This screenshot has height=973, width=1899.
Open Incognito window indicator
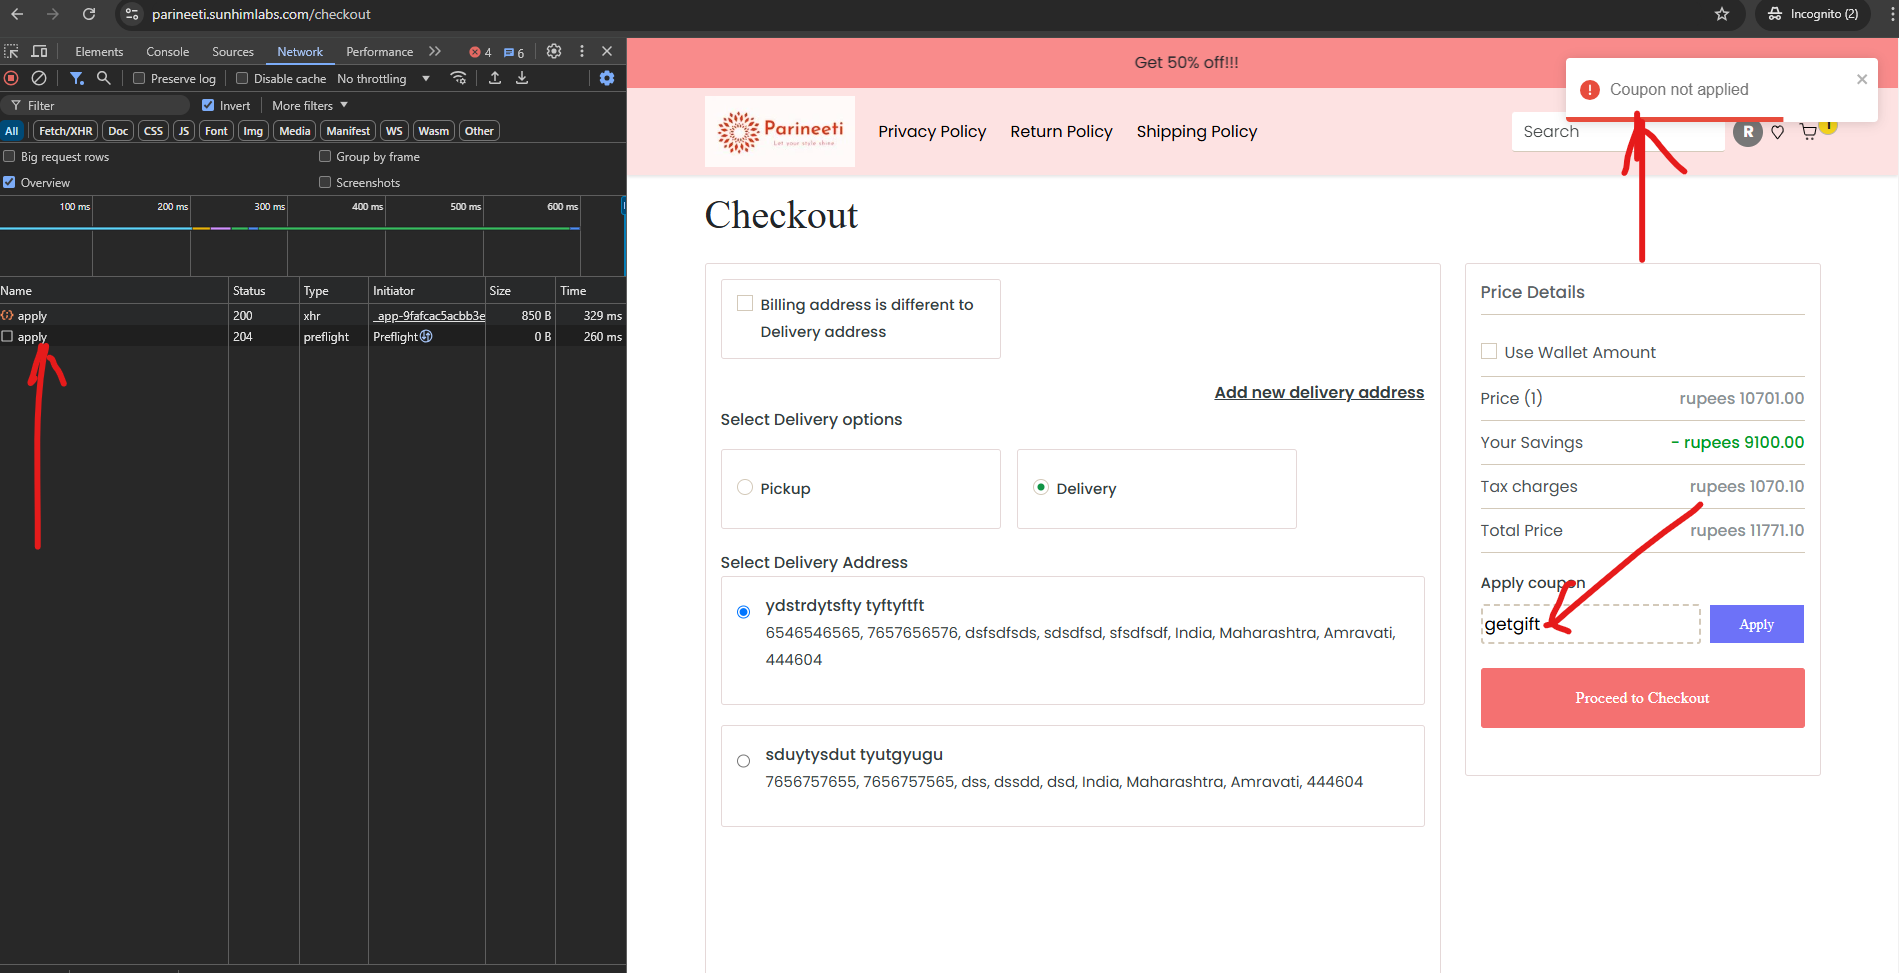coord(1813,14)
